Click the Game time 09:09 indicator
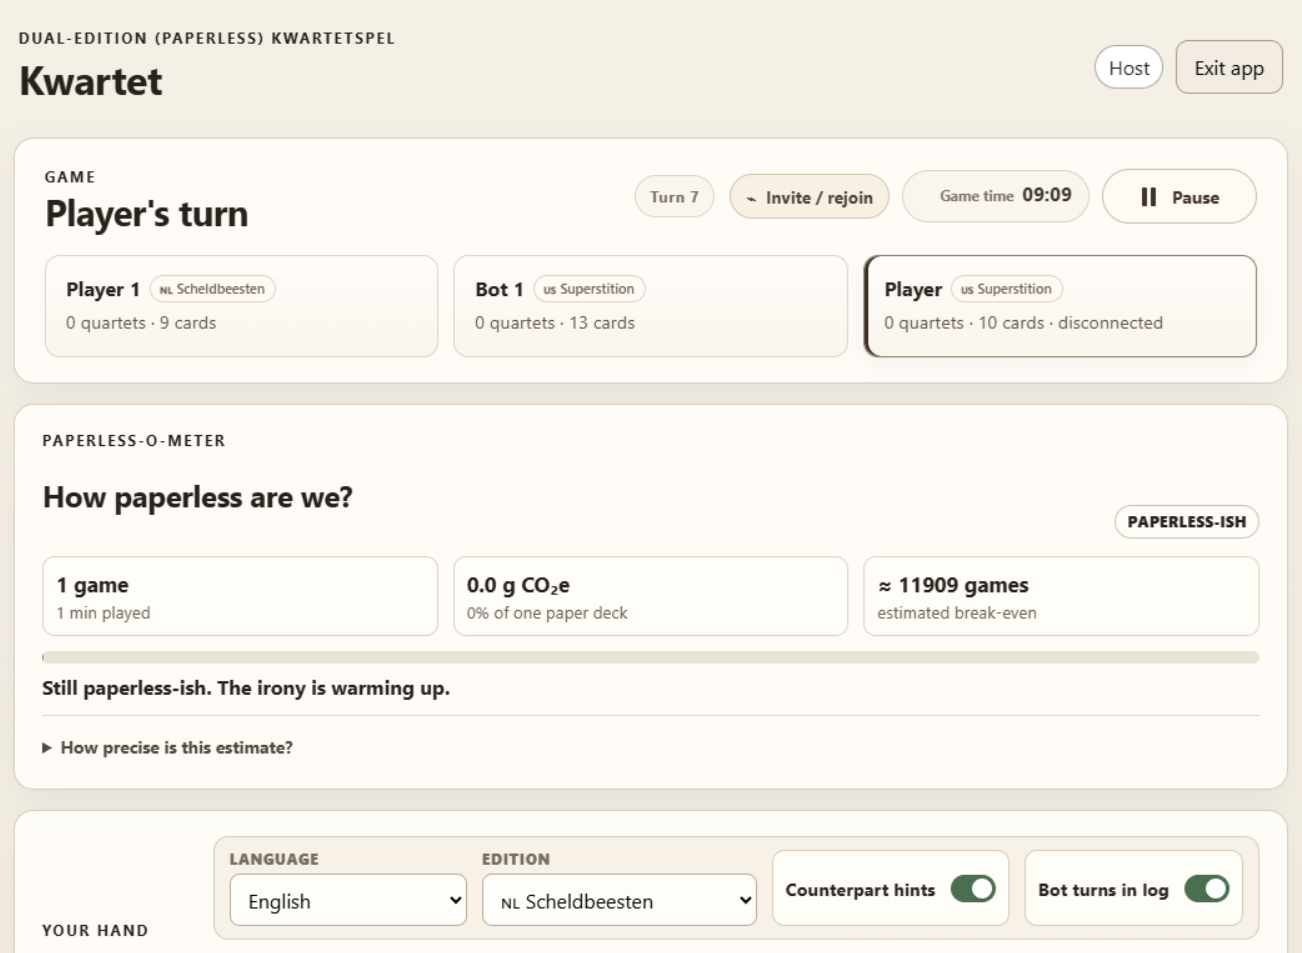Image resolution: width=1302 pixels, height=953 pixels. 995,196
